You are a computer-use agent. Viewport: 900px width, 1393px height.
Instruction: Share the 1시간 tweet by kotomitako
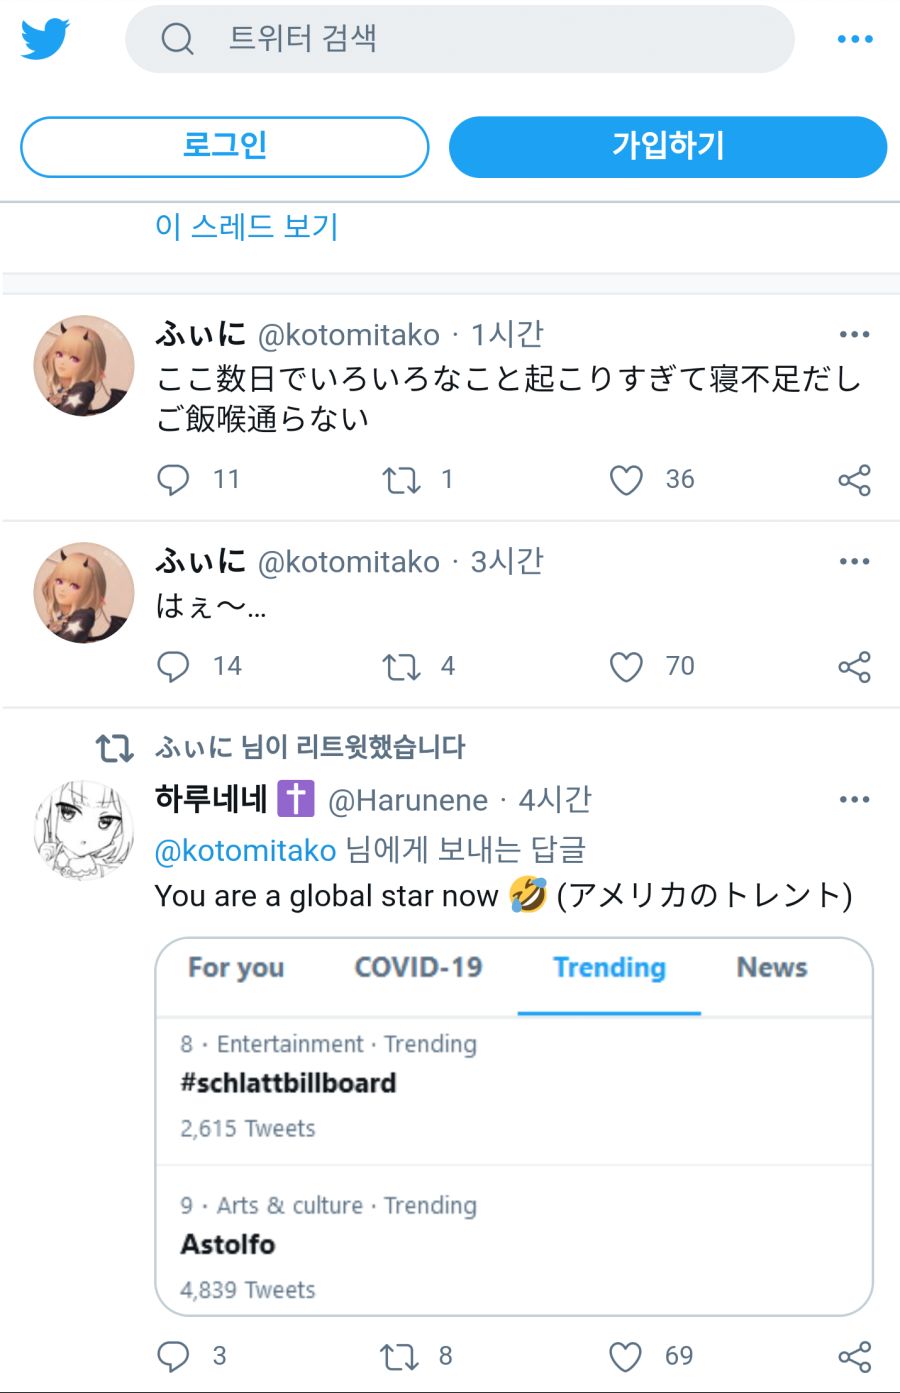[854, 480]
